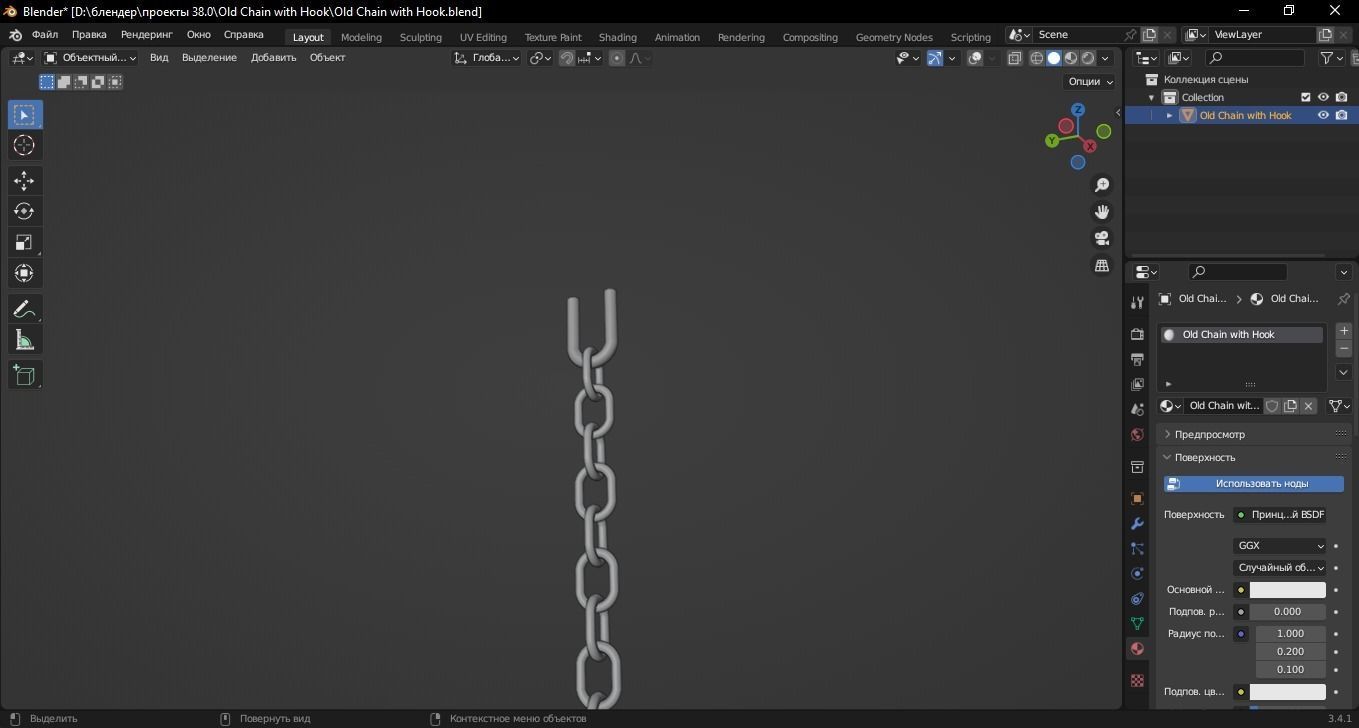The image size is (1359, 728).
Task: Switch to the Geometry Nodes workspace tab
Action: coord(894,37)
